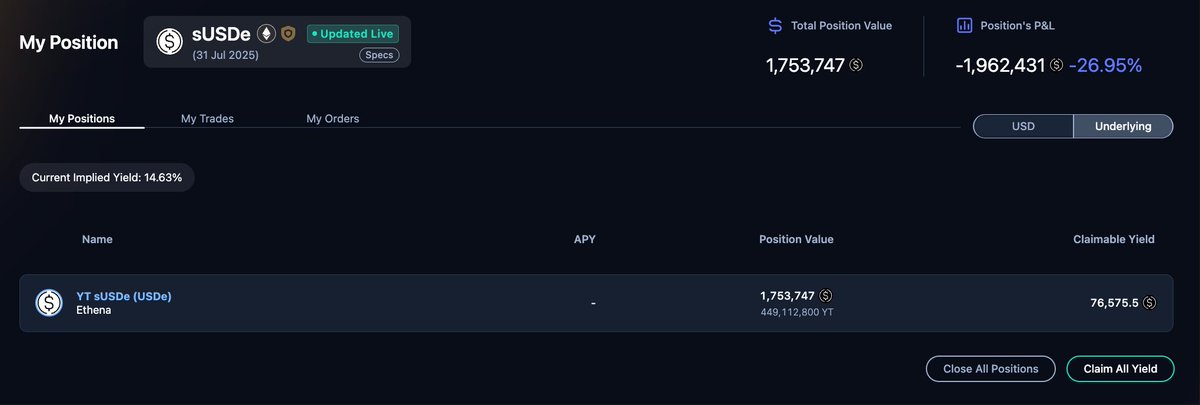This screenshot has width=1200, height=405.
Task: Click the orange shield badge icon
Action: click(x=288, y=33)
